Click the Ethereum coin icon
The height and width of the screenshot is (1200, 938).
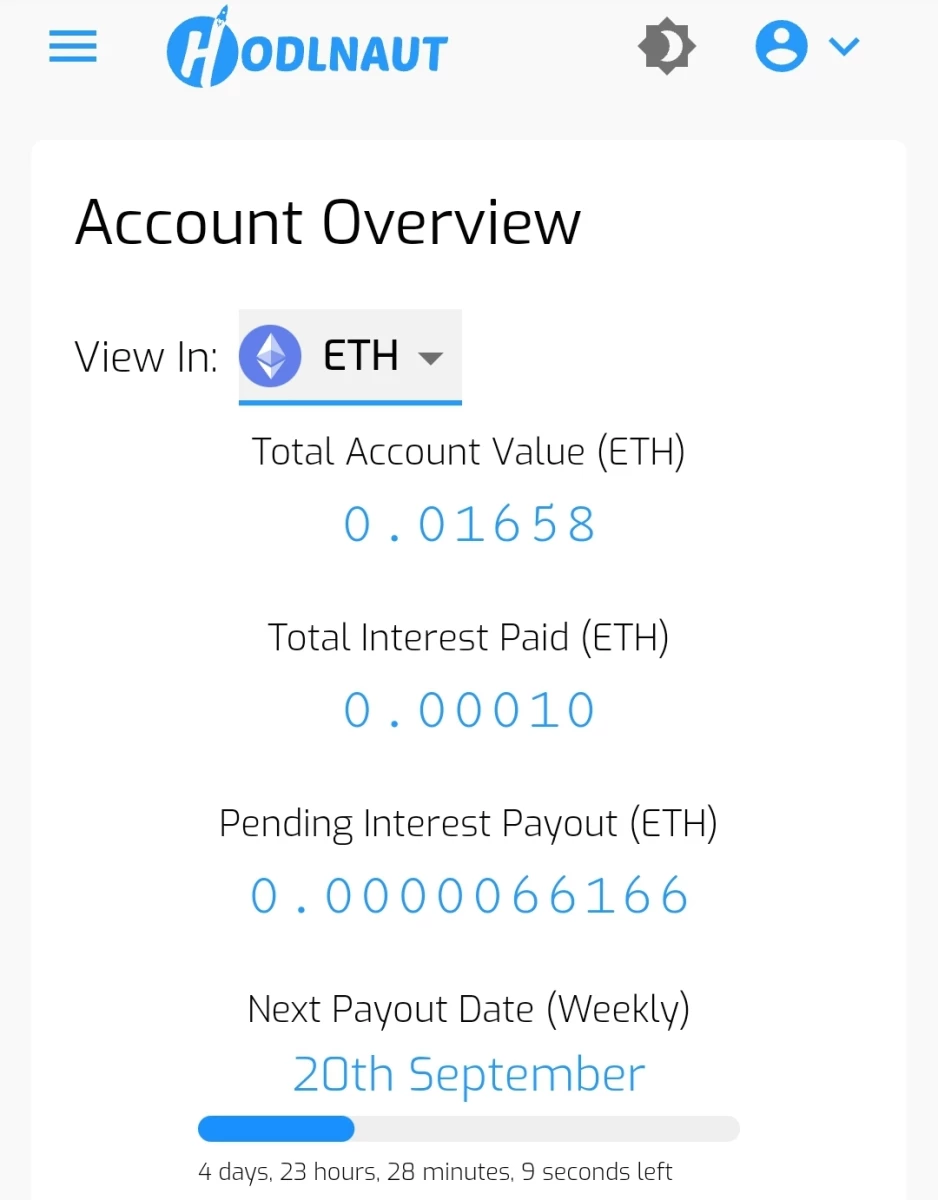[270, 356]
